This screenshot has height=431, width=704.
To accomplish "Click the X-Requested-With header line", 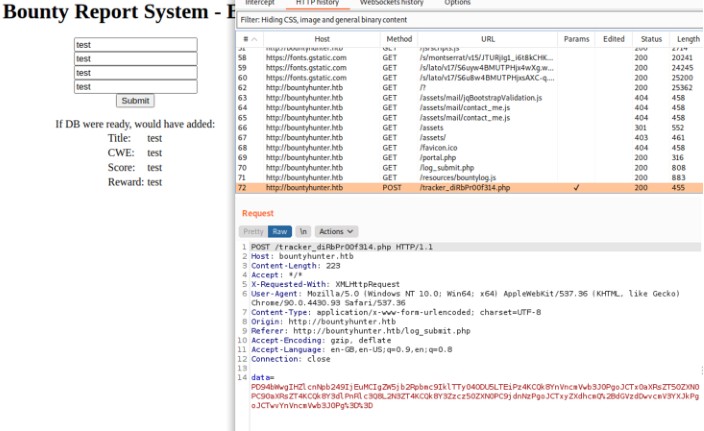I will (325, 284).
